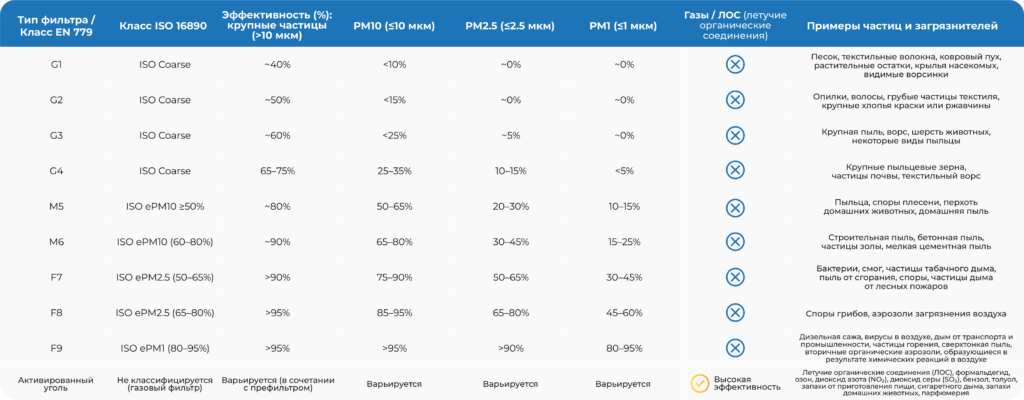Click the yellow checkmark for activated carbon
This screenshot has width=1024, height=400.
(x=700, y=382)
